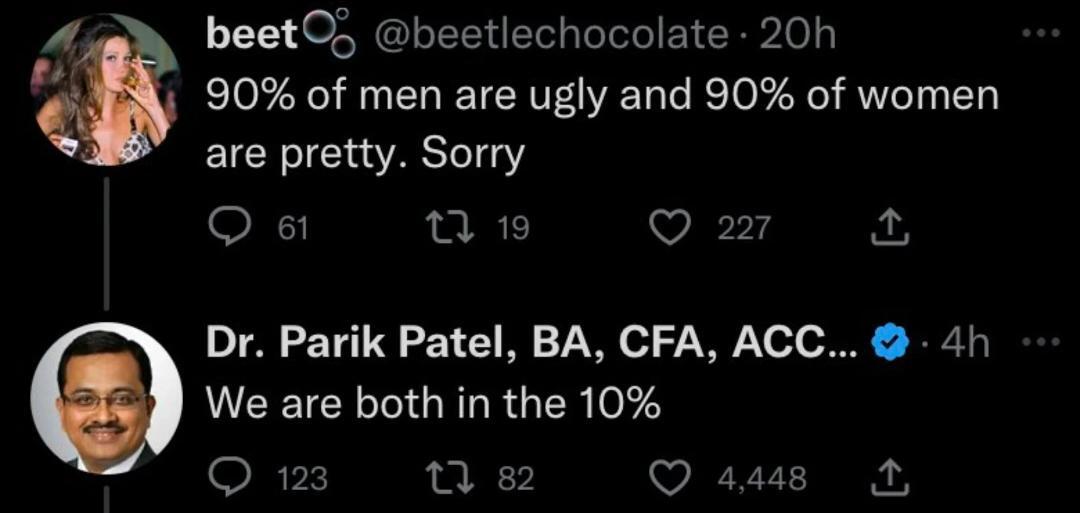The image size is (1080, 513).
Task: Click the 'Dr. Parik Patel, BA, CFA, ACC...' name
Action: coord(530,343)
